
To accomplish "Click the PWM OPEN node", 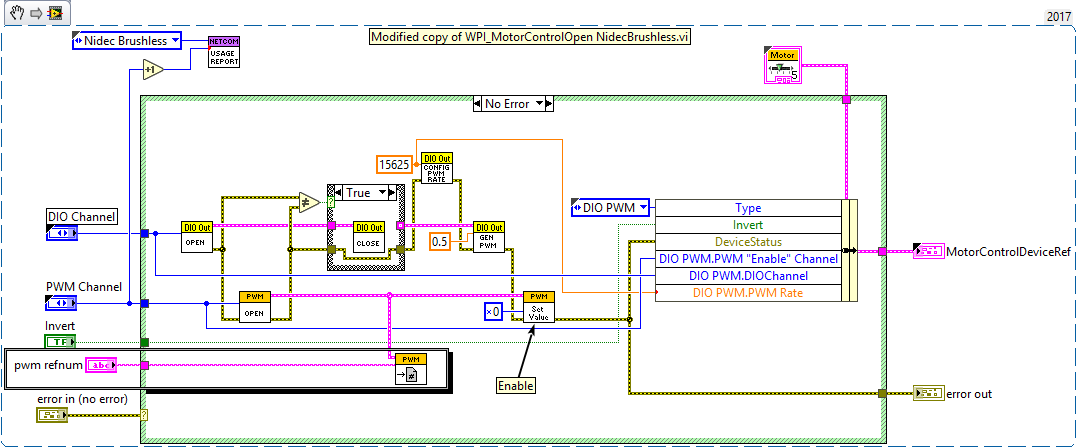I will coord(254,306).
